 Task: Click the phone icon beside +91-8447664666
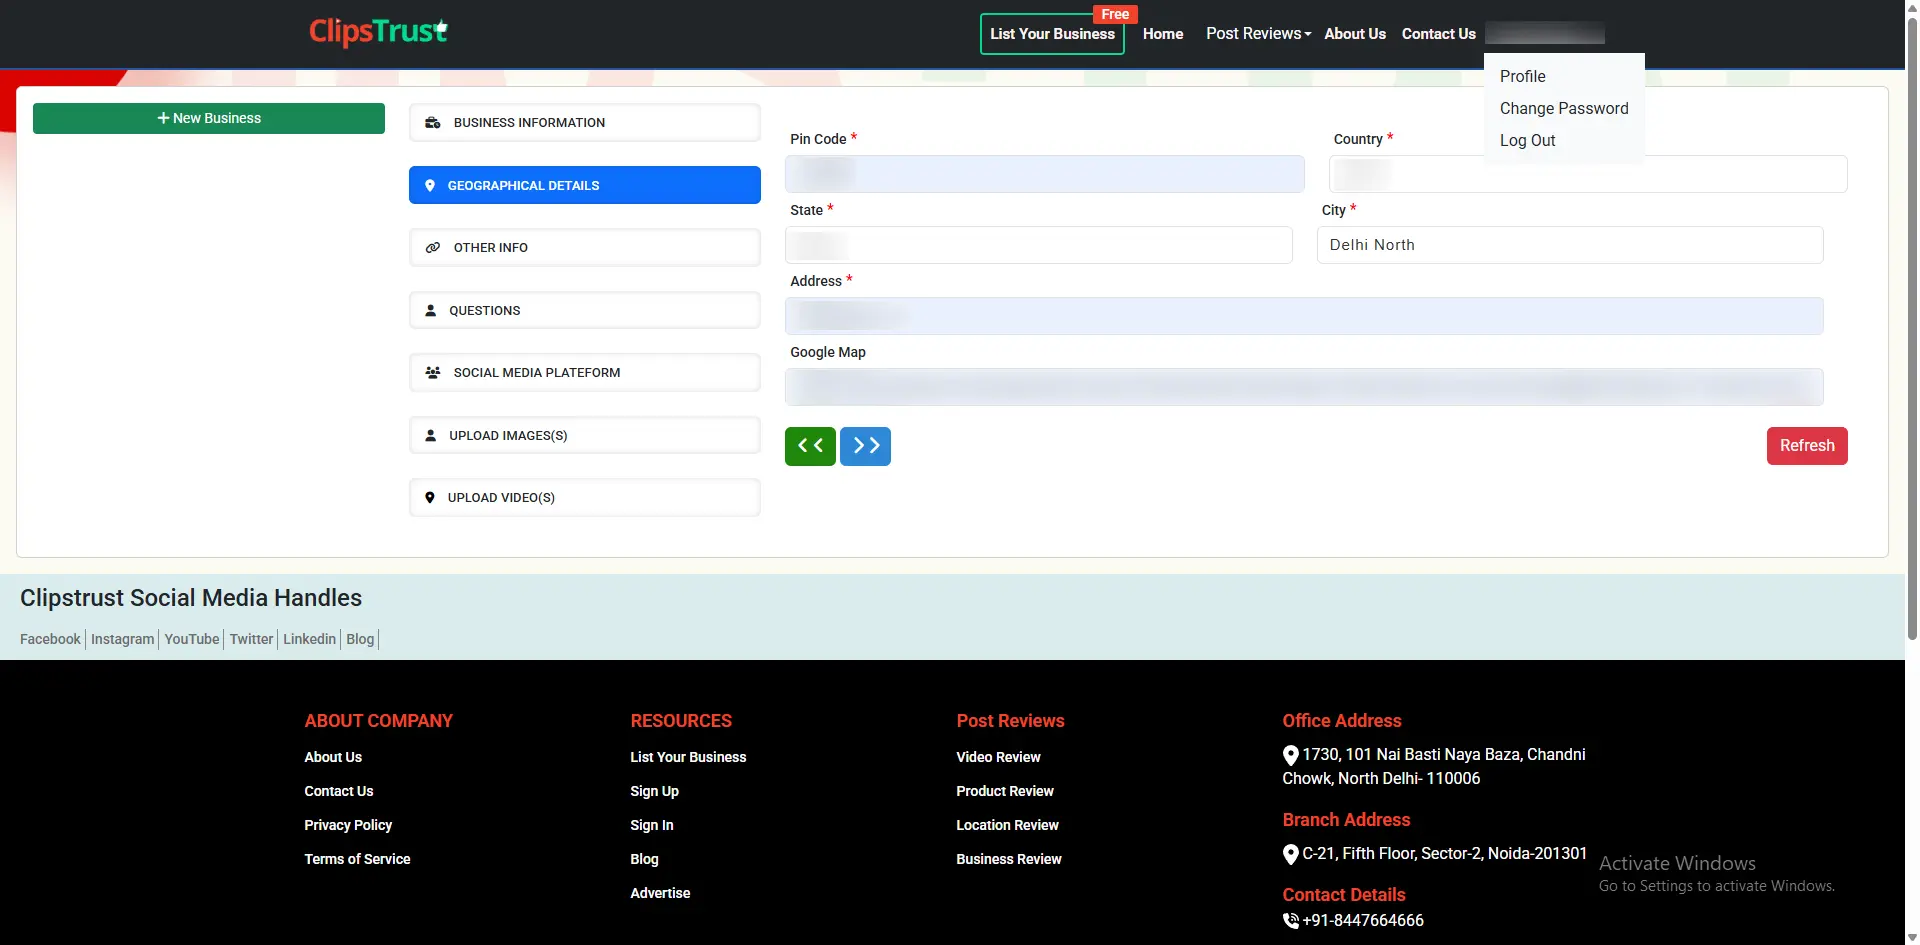(x=1291, y=921)
